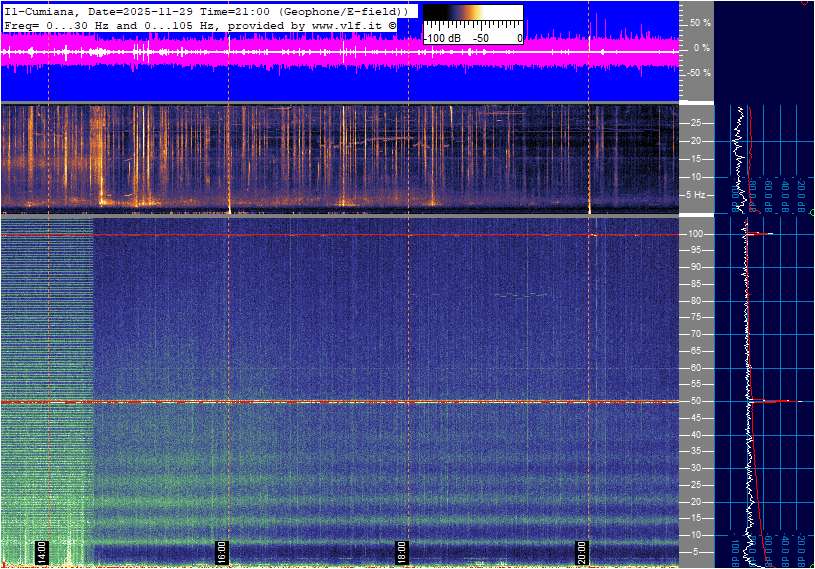Select the 16:00 time label
Screen dimensions: 815x569
click(x=221, y=551)
